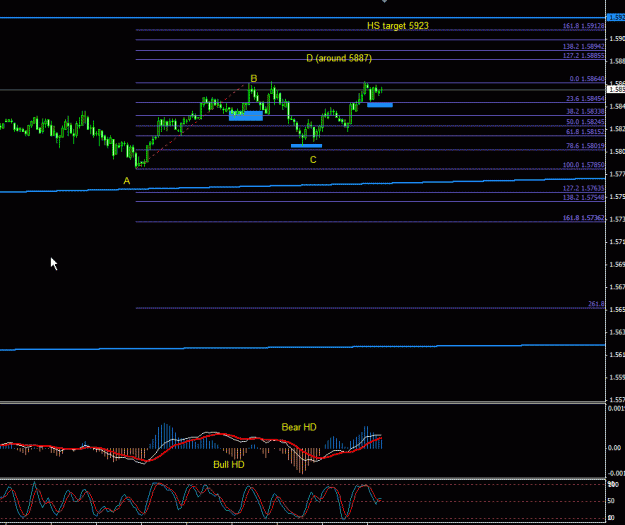Viewport: 625px width, 525px height.
Task: Click Fibonacci label "161.8 1.59128"
Action: pyautogui.click(x=584, y=26)
